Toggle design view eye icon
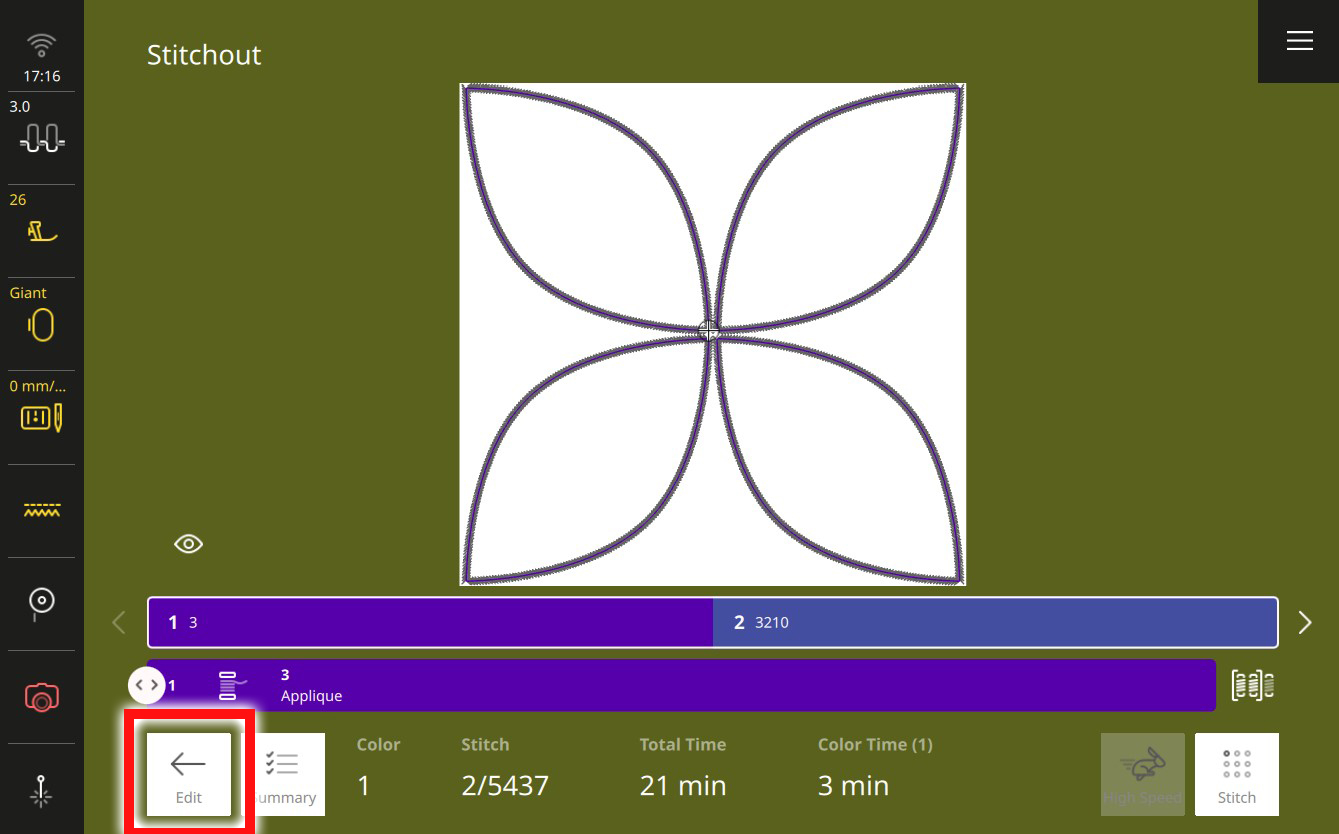 [188, 544]
